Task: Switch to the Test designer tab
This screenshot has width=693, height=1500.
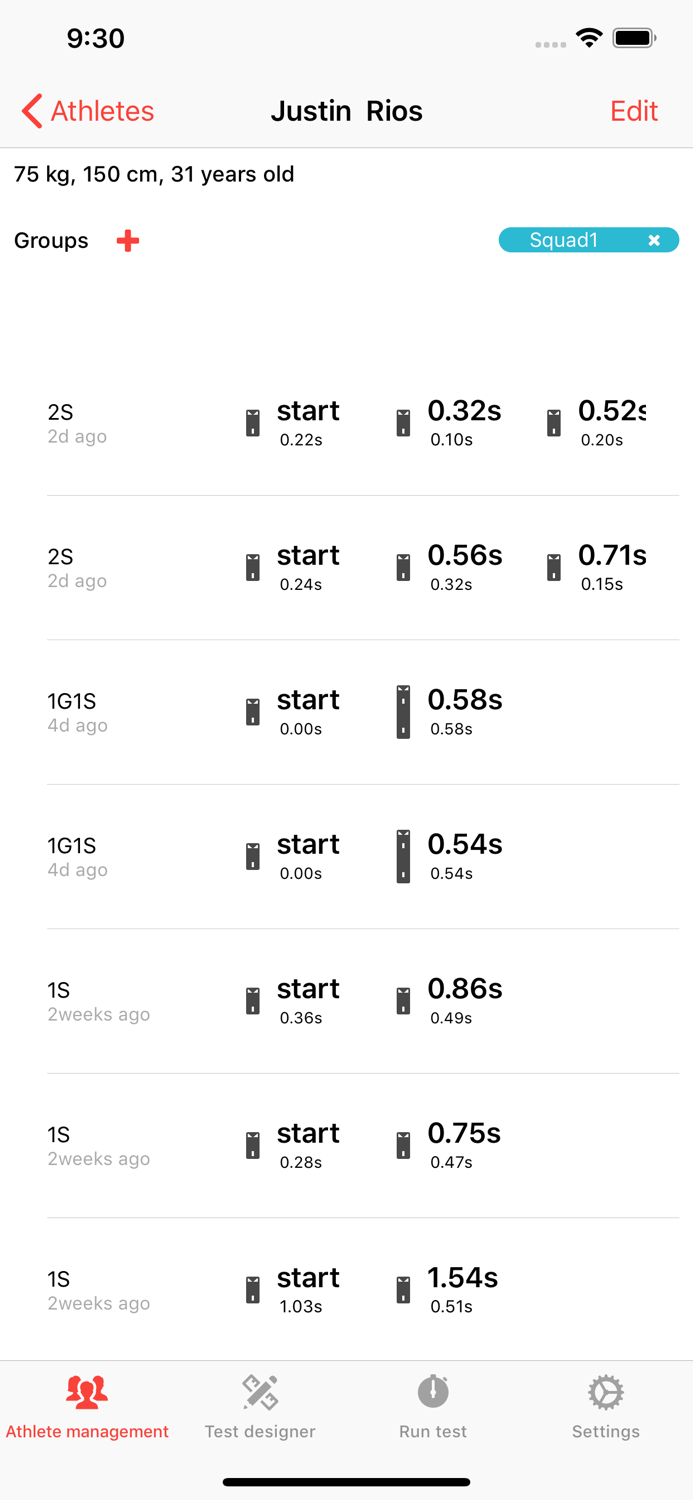Action: coord(260,1407)
